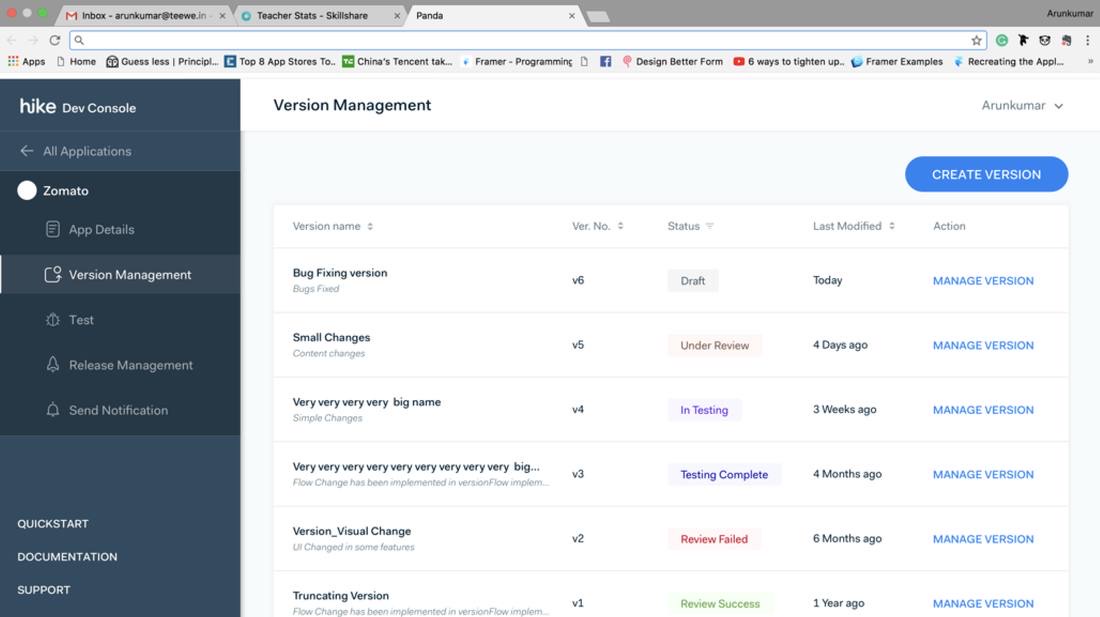Open the QUICKSTART link

click(x=53, y=524)
